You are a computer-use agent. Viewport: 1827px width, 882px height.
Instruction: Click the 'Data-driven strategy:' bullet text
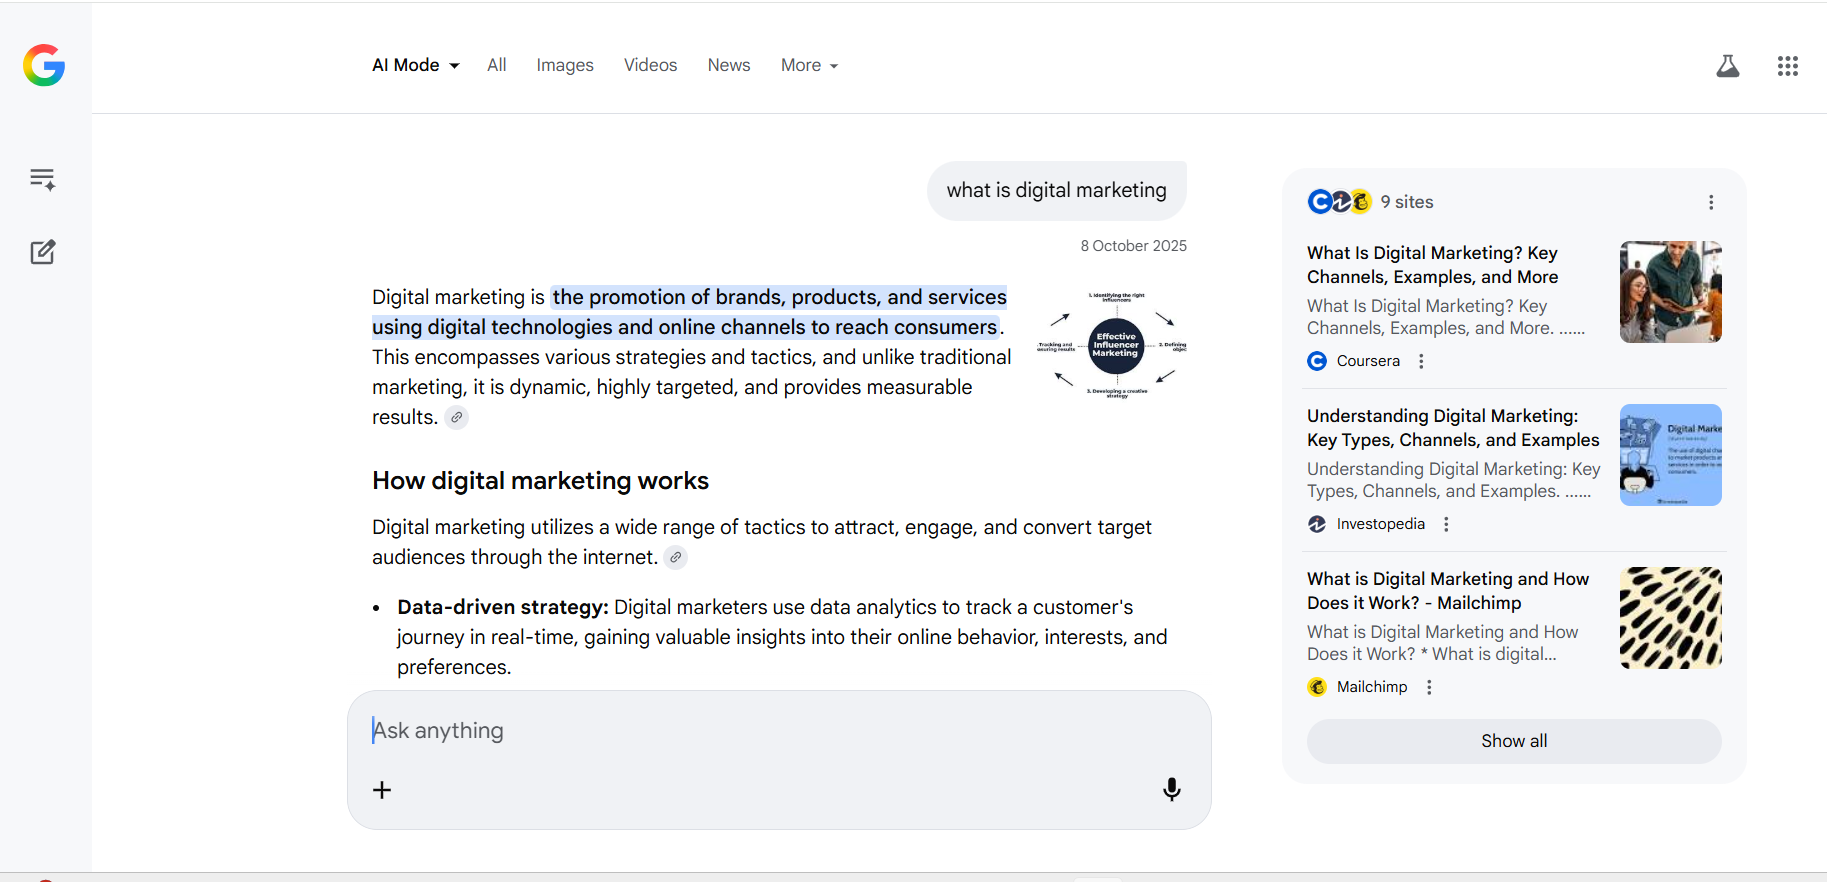pos(502,607)
